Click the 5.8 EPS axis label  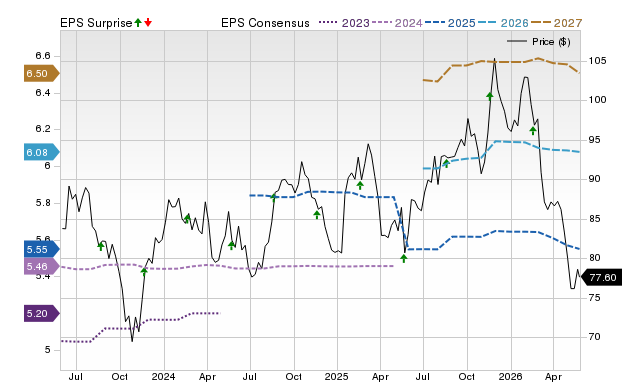click(43, 203)
